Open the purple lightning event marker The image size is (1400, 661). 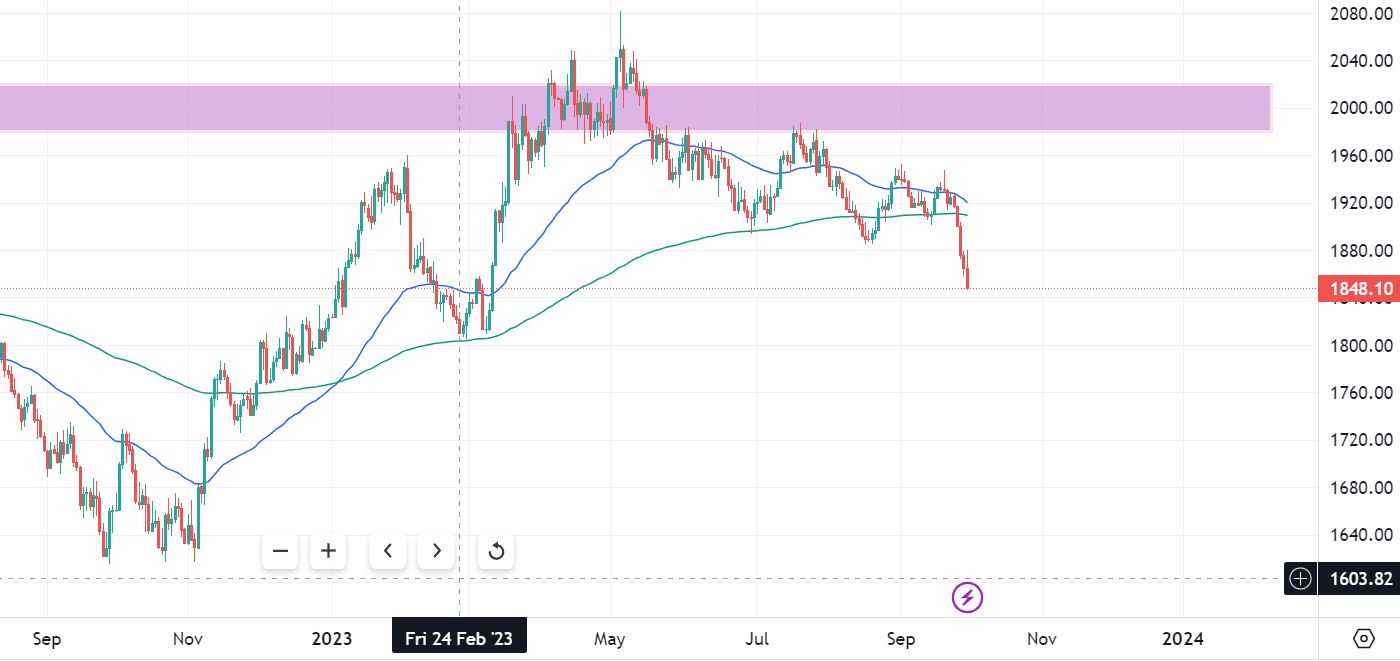(x=967, y=598)
